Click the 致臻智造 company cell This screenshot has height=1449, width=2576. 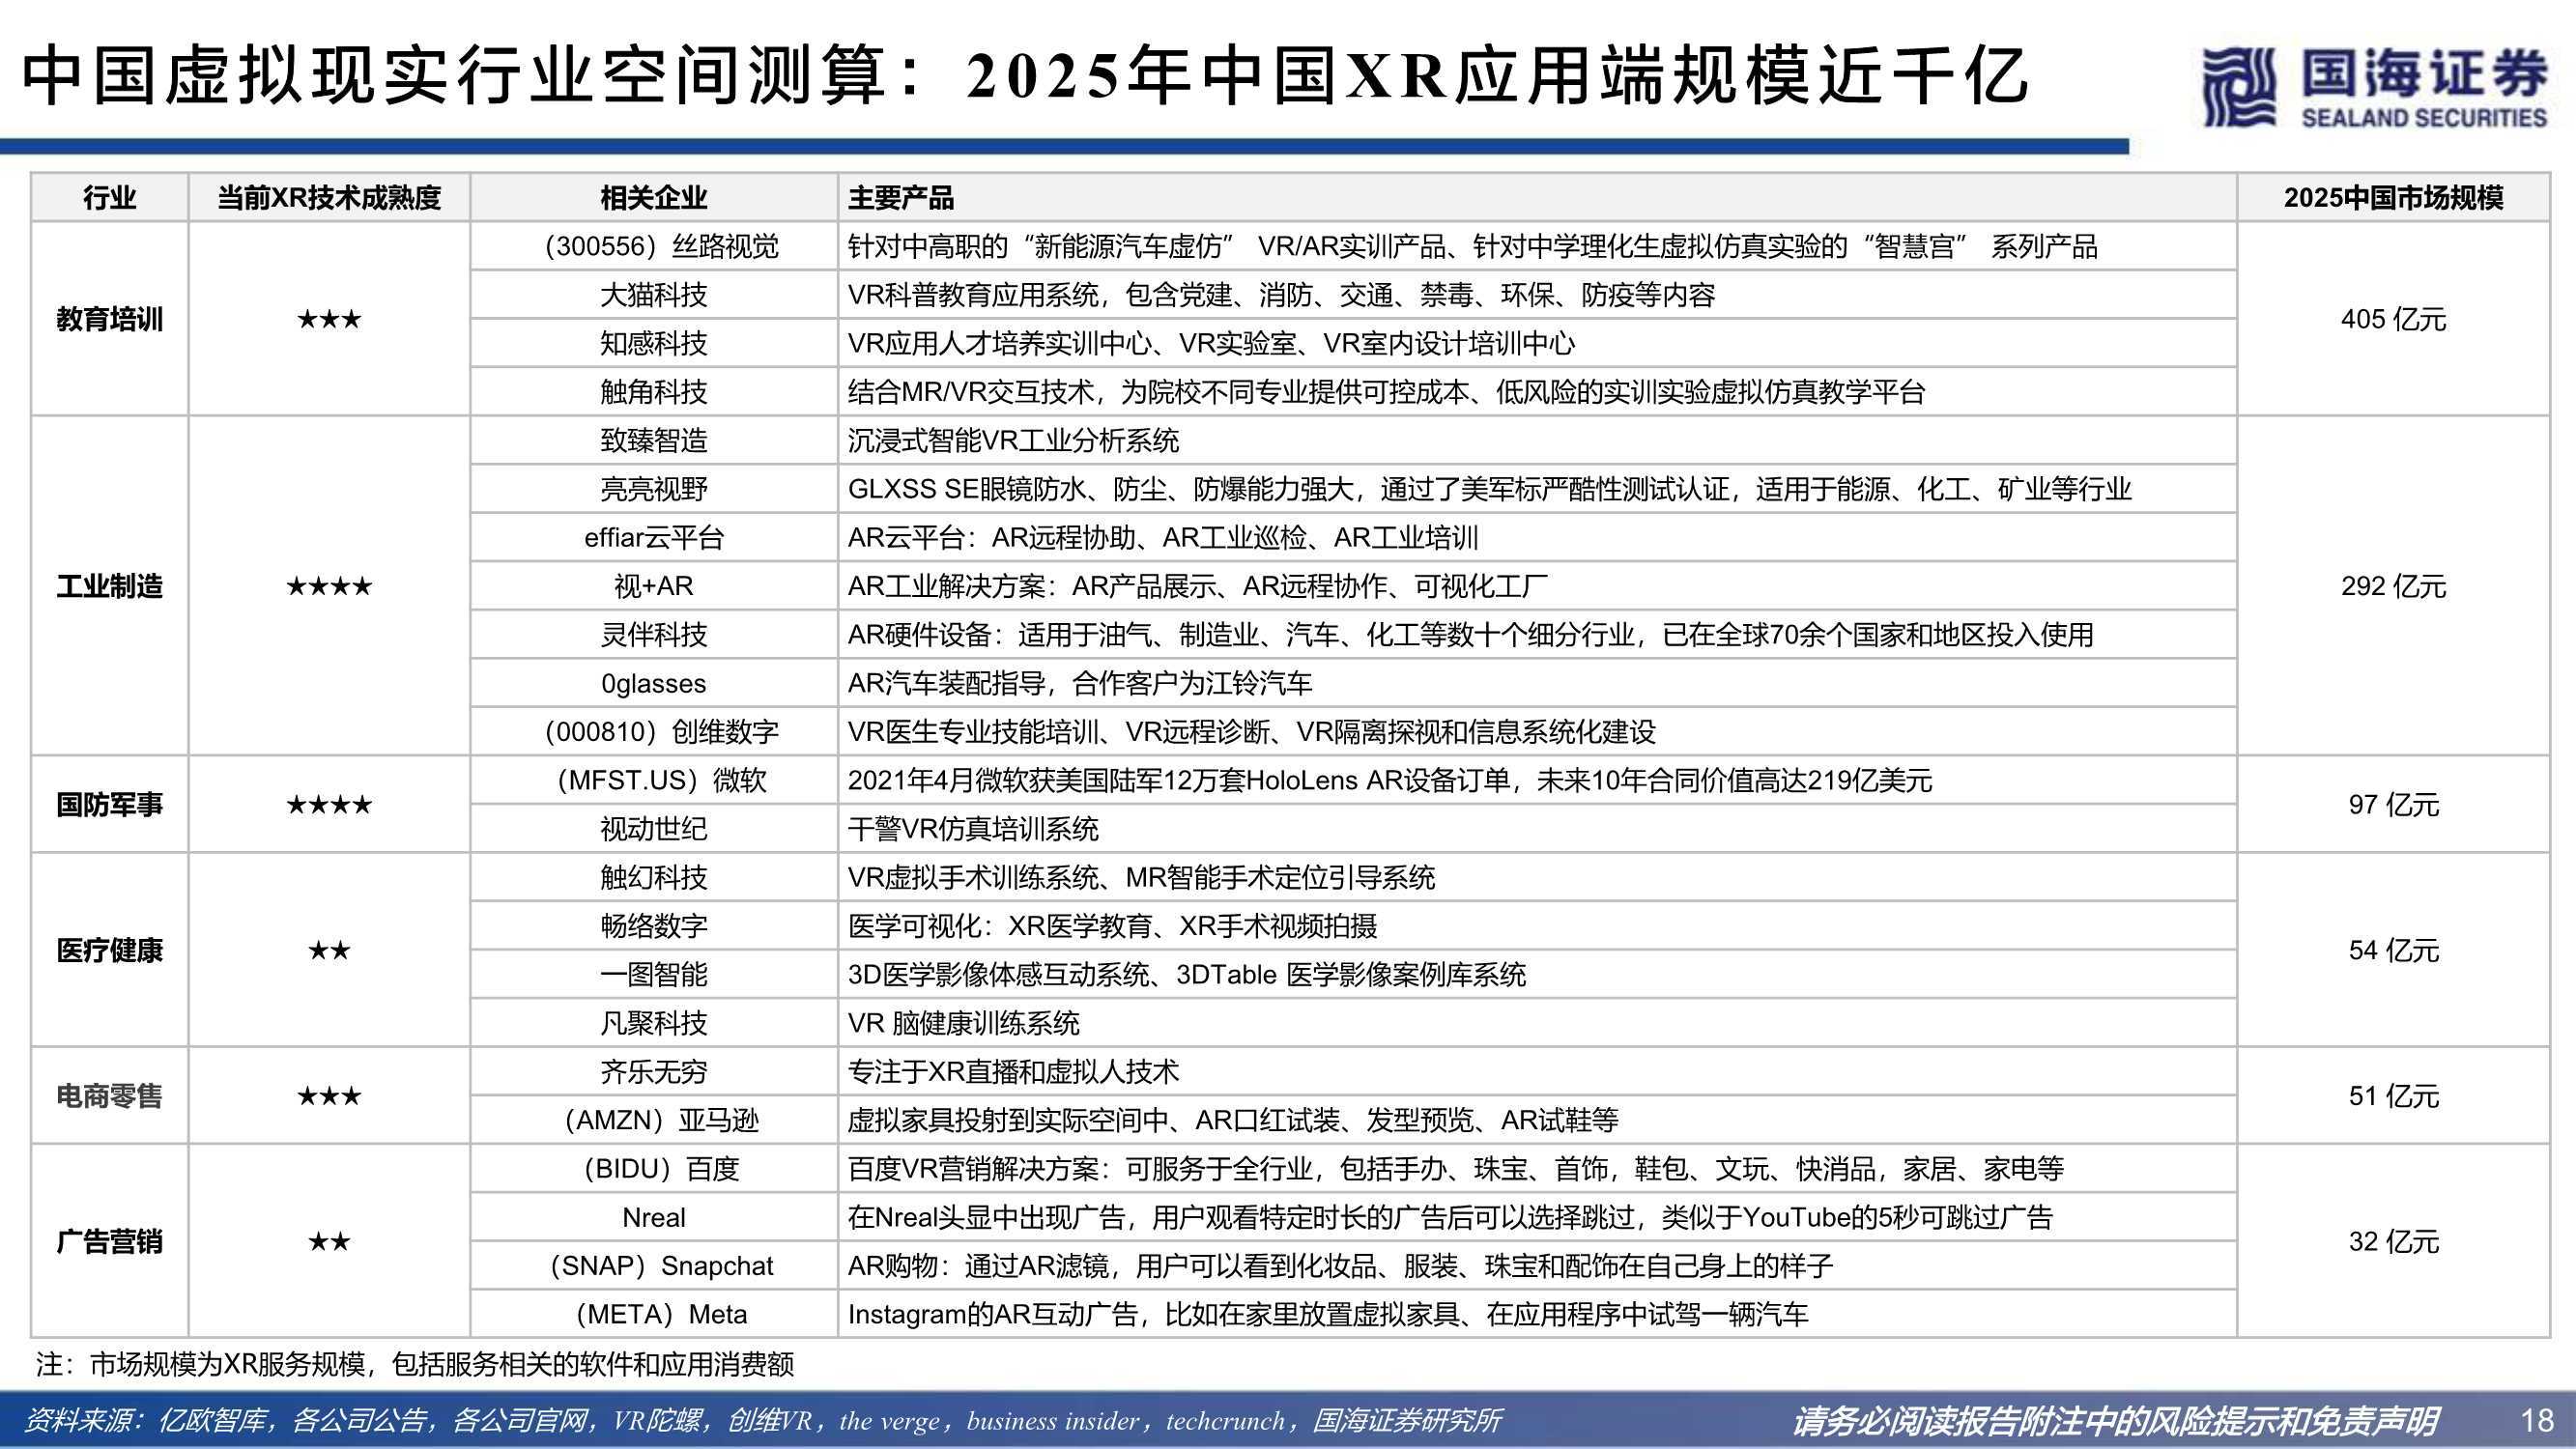point(653,440)
